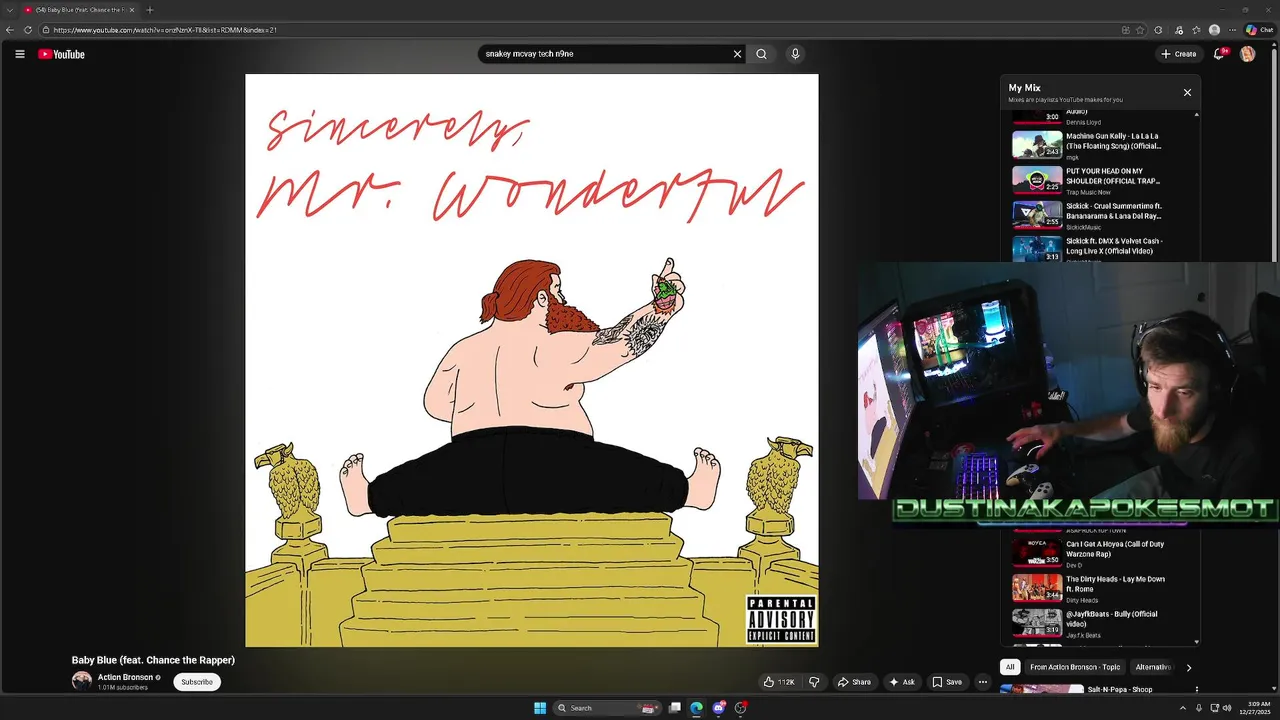This screenshot has width=1280, height=720.
Task: Clear the search box text
Action: point(738,54)
